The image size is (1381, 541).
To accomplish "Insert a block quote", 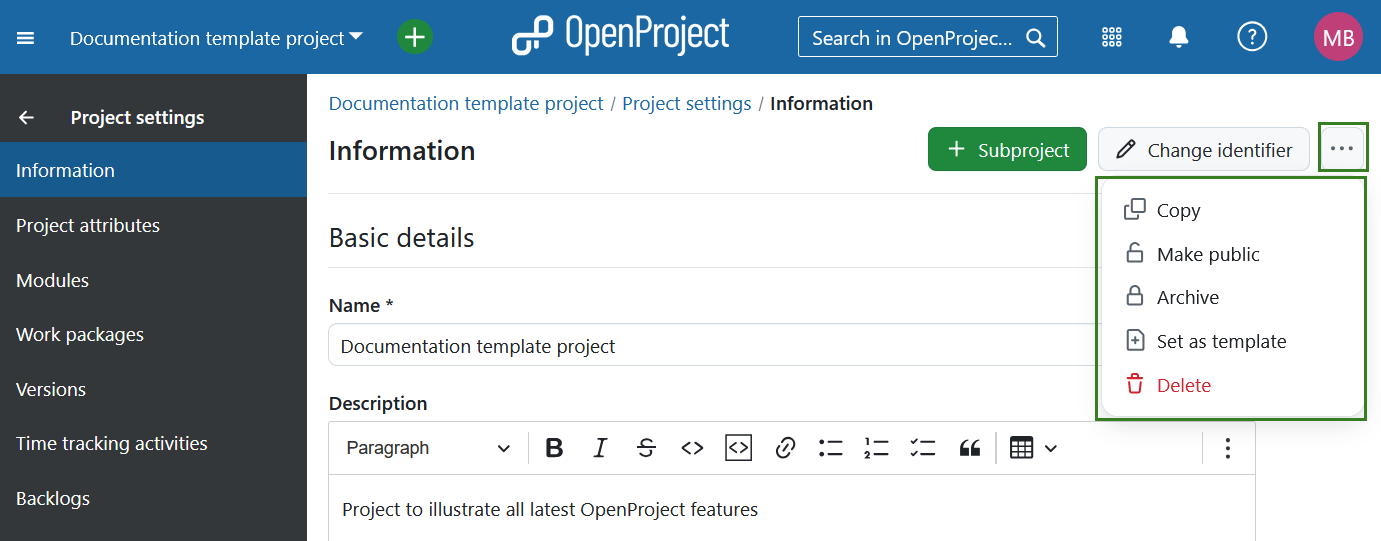I will pyautogui.click(x=969, y=448).
